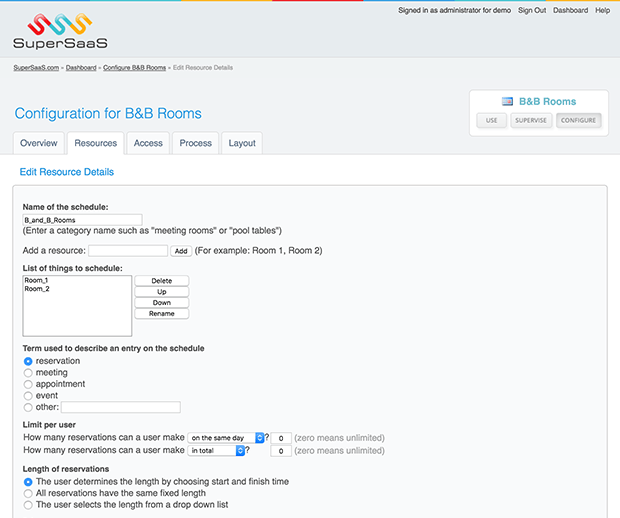Move resource with the Down button
This screenshot has width=620, height=518.
pyautogui.click(x=162, y=303)
